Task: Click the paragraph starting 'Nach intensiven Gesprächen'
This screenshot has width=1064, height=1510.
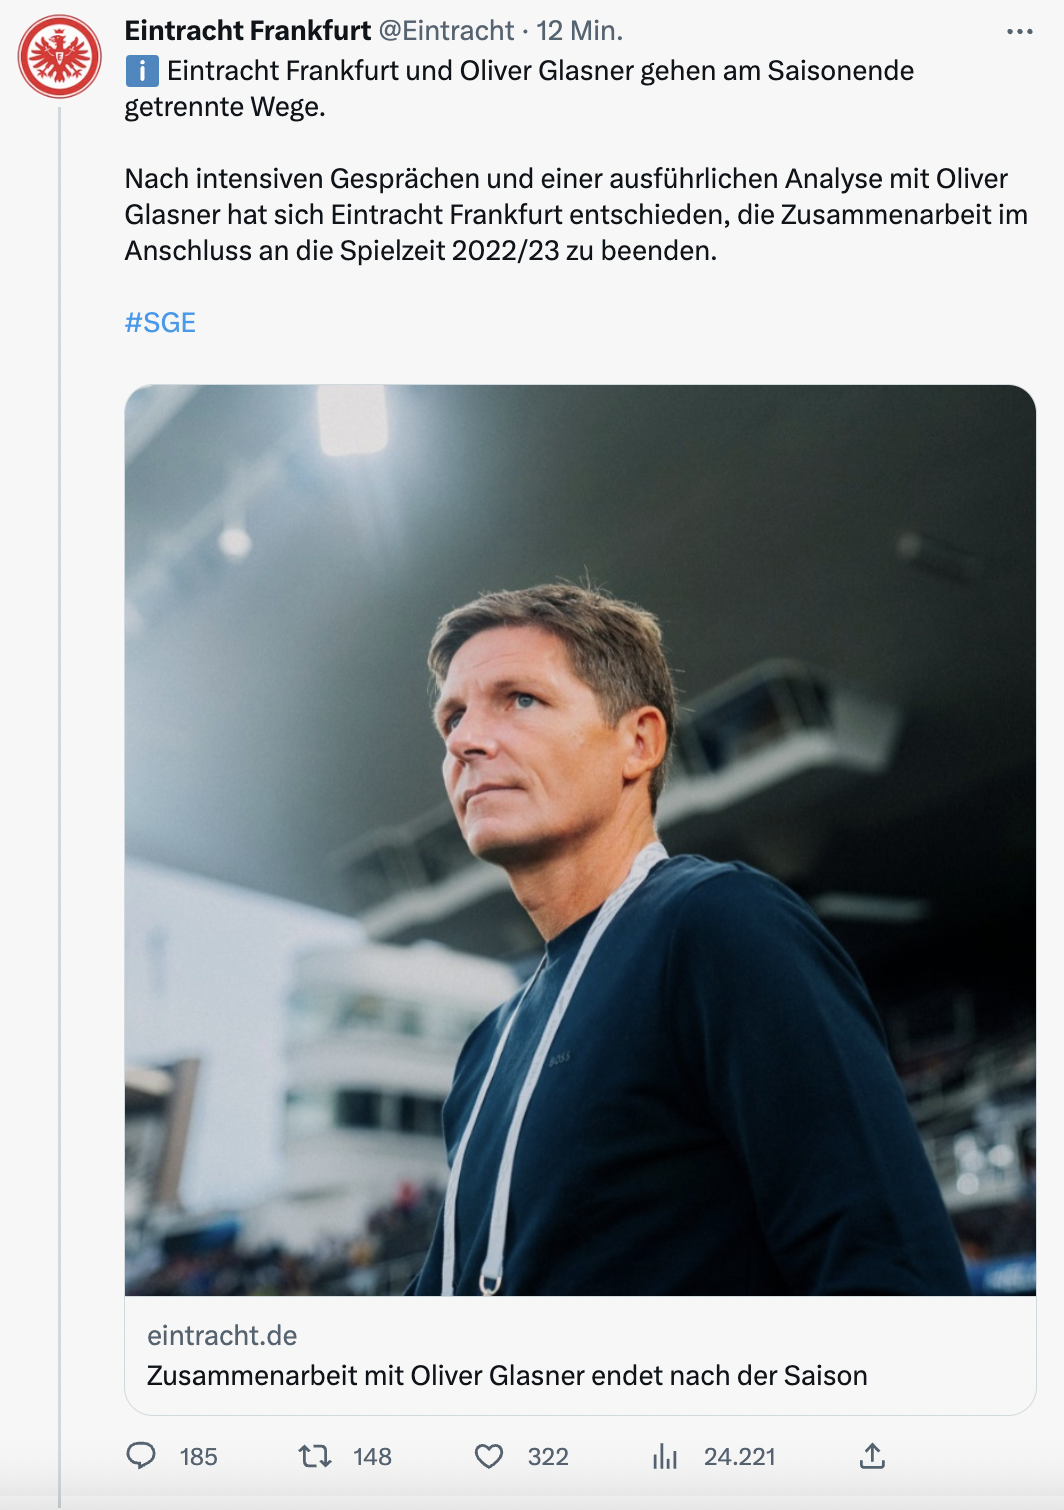Action: [x=575, y=215]
